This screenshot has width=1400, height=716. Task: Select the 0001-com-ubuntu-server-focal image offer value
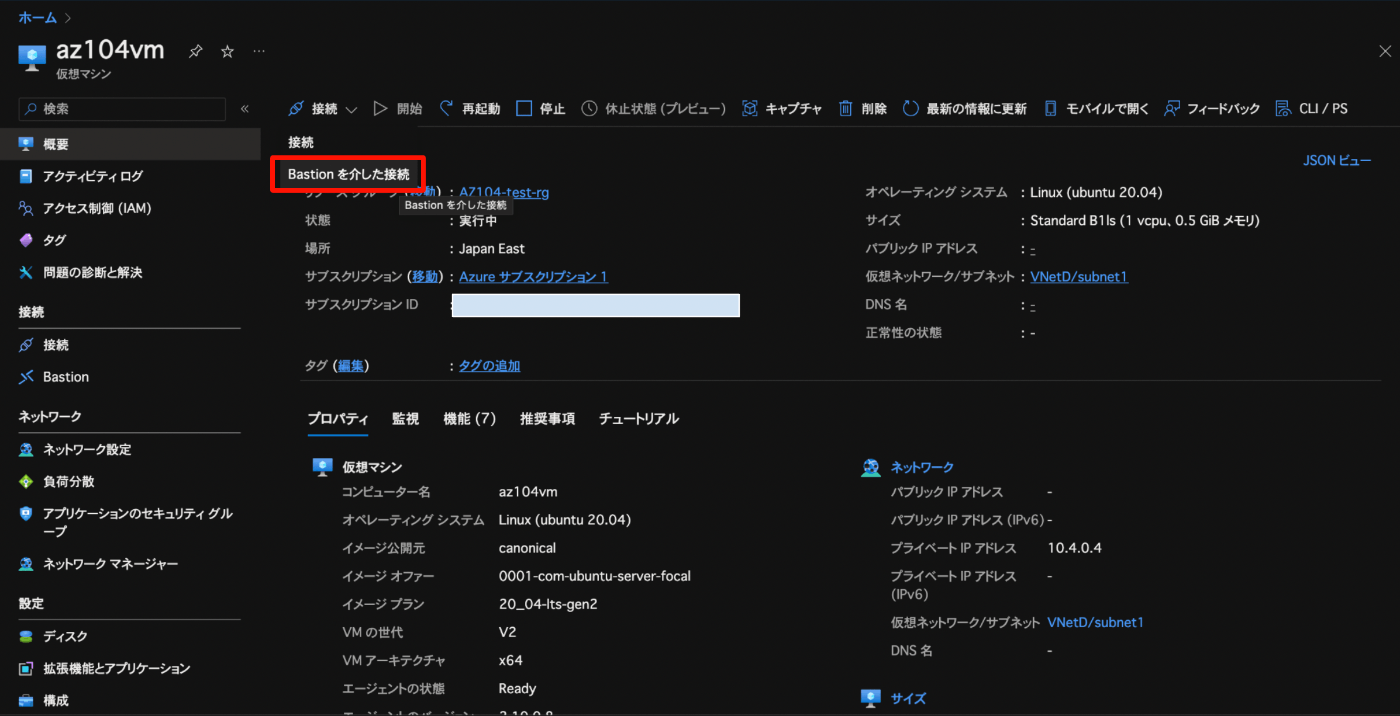595,576
